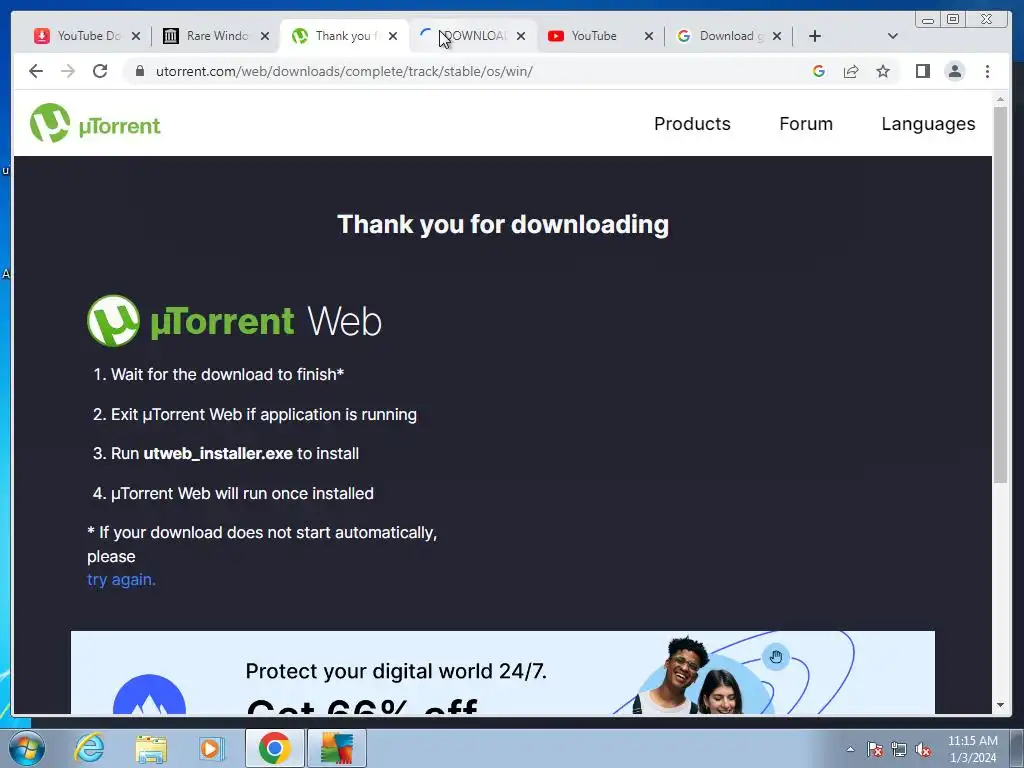
Task: Open the Windows Start menu
Action: coord(26,748)
